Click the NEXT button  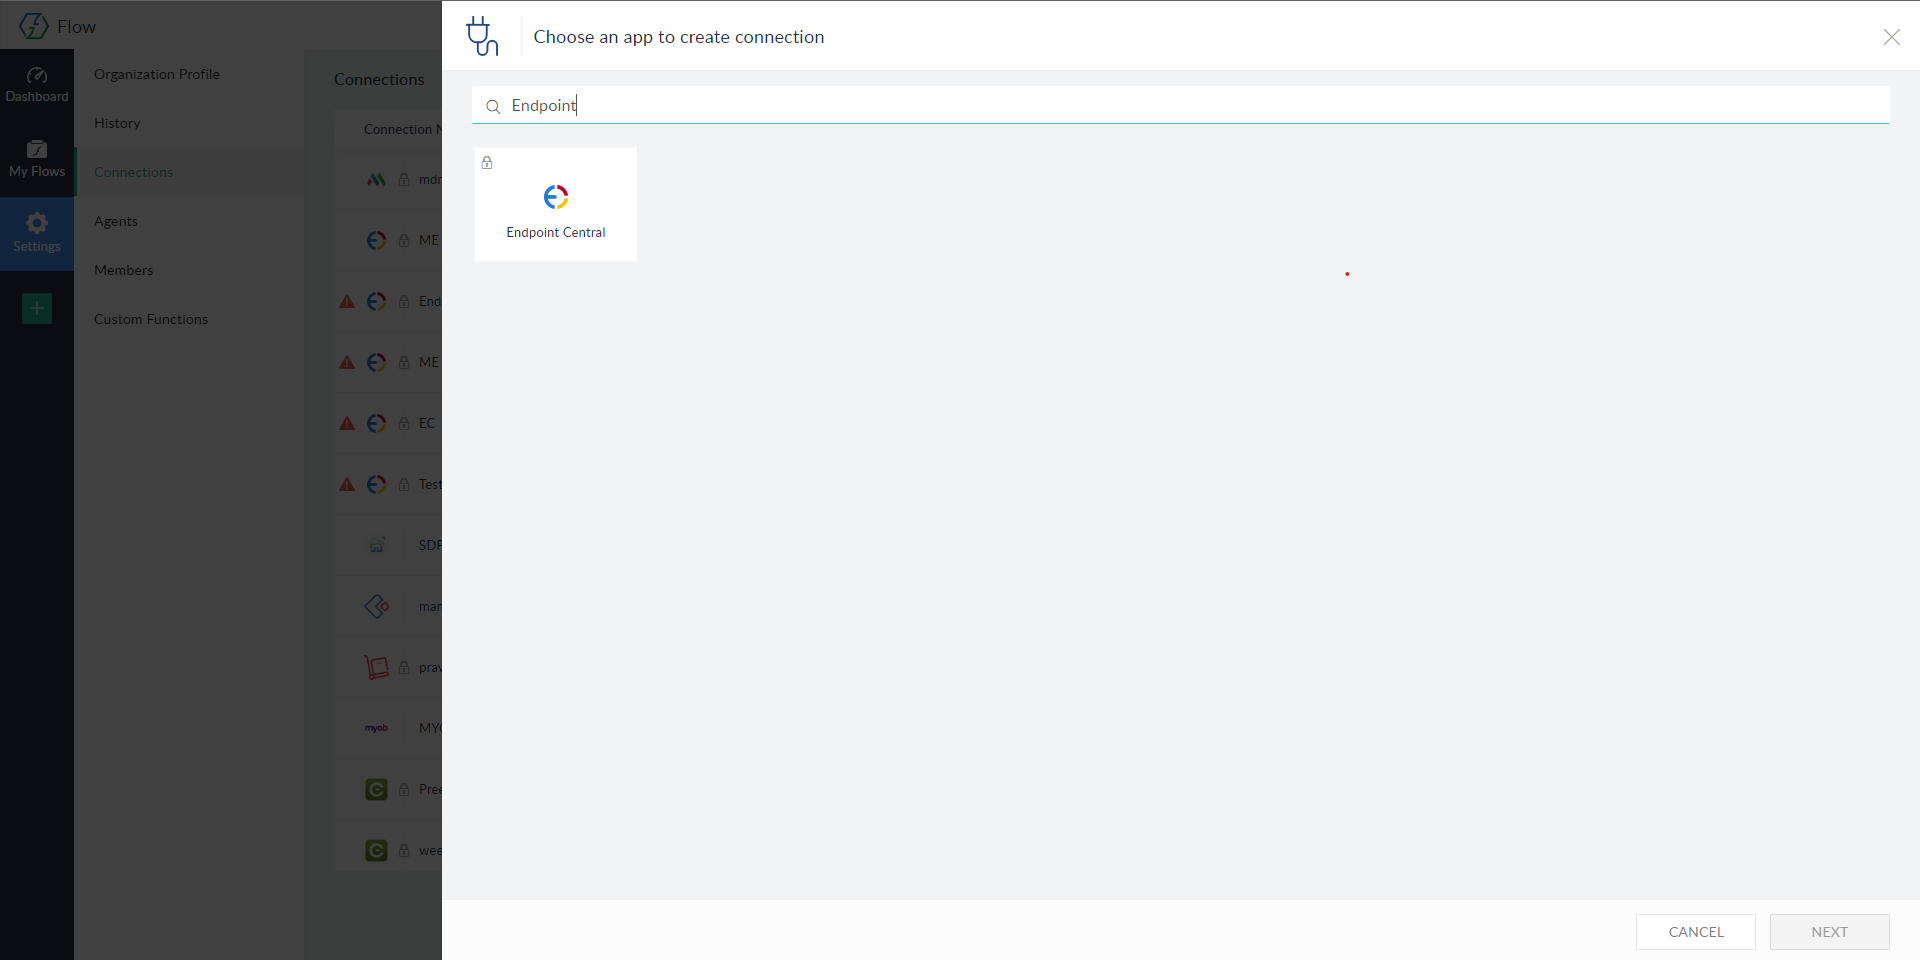(1830, 932)
